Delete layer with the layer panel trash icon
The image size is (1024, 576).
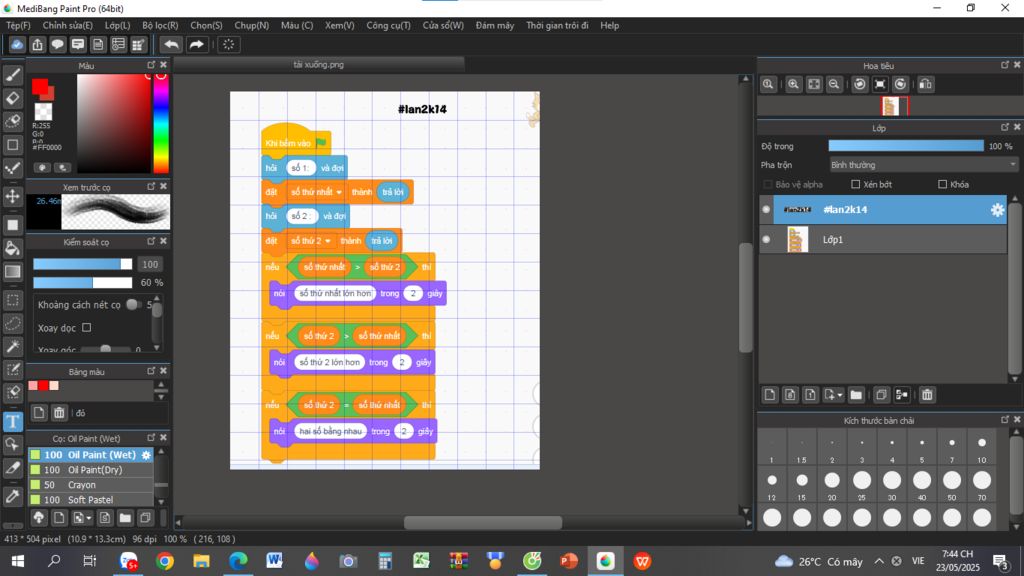927,395
